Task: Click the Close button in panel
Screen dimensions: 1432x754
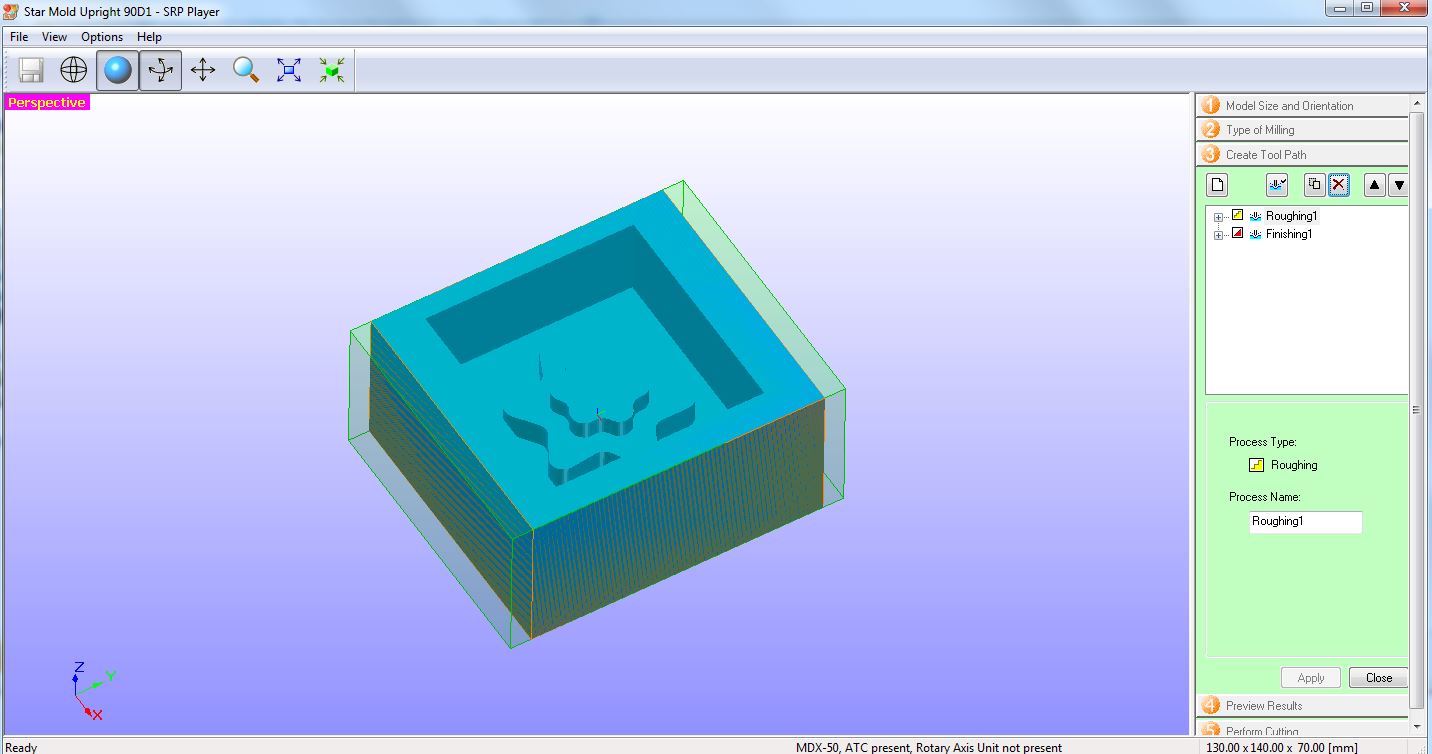Action: click(x=1378, y=677)
